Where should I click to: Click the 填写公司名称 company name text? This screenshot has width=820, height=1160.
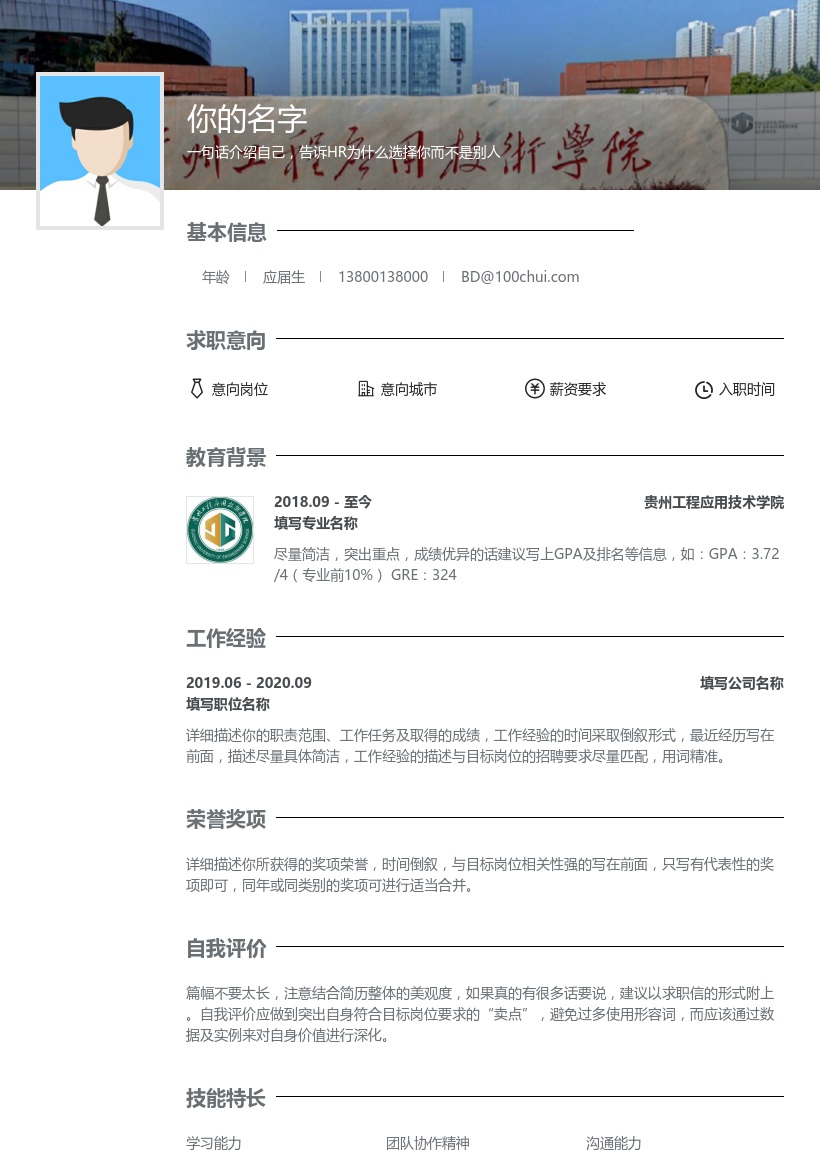click(741, 683)
